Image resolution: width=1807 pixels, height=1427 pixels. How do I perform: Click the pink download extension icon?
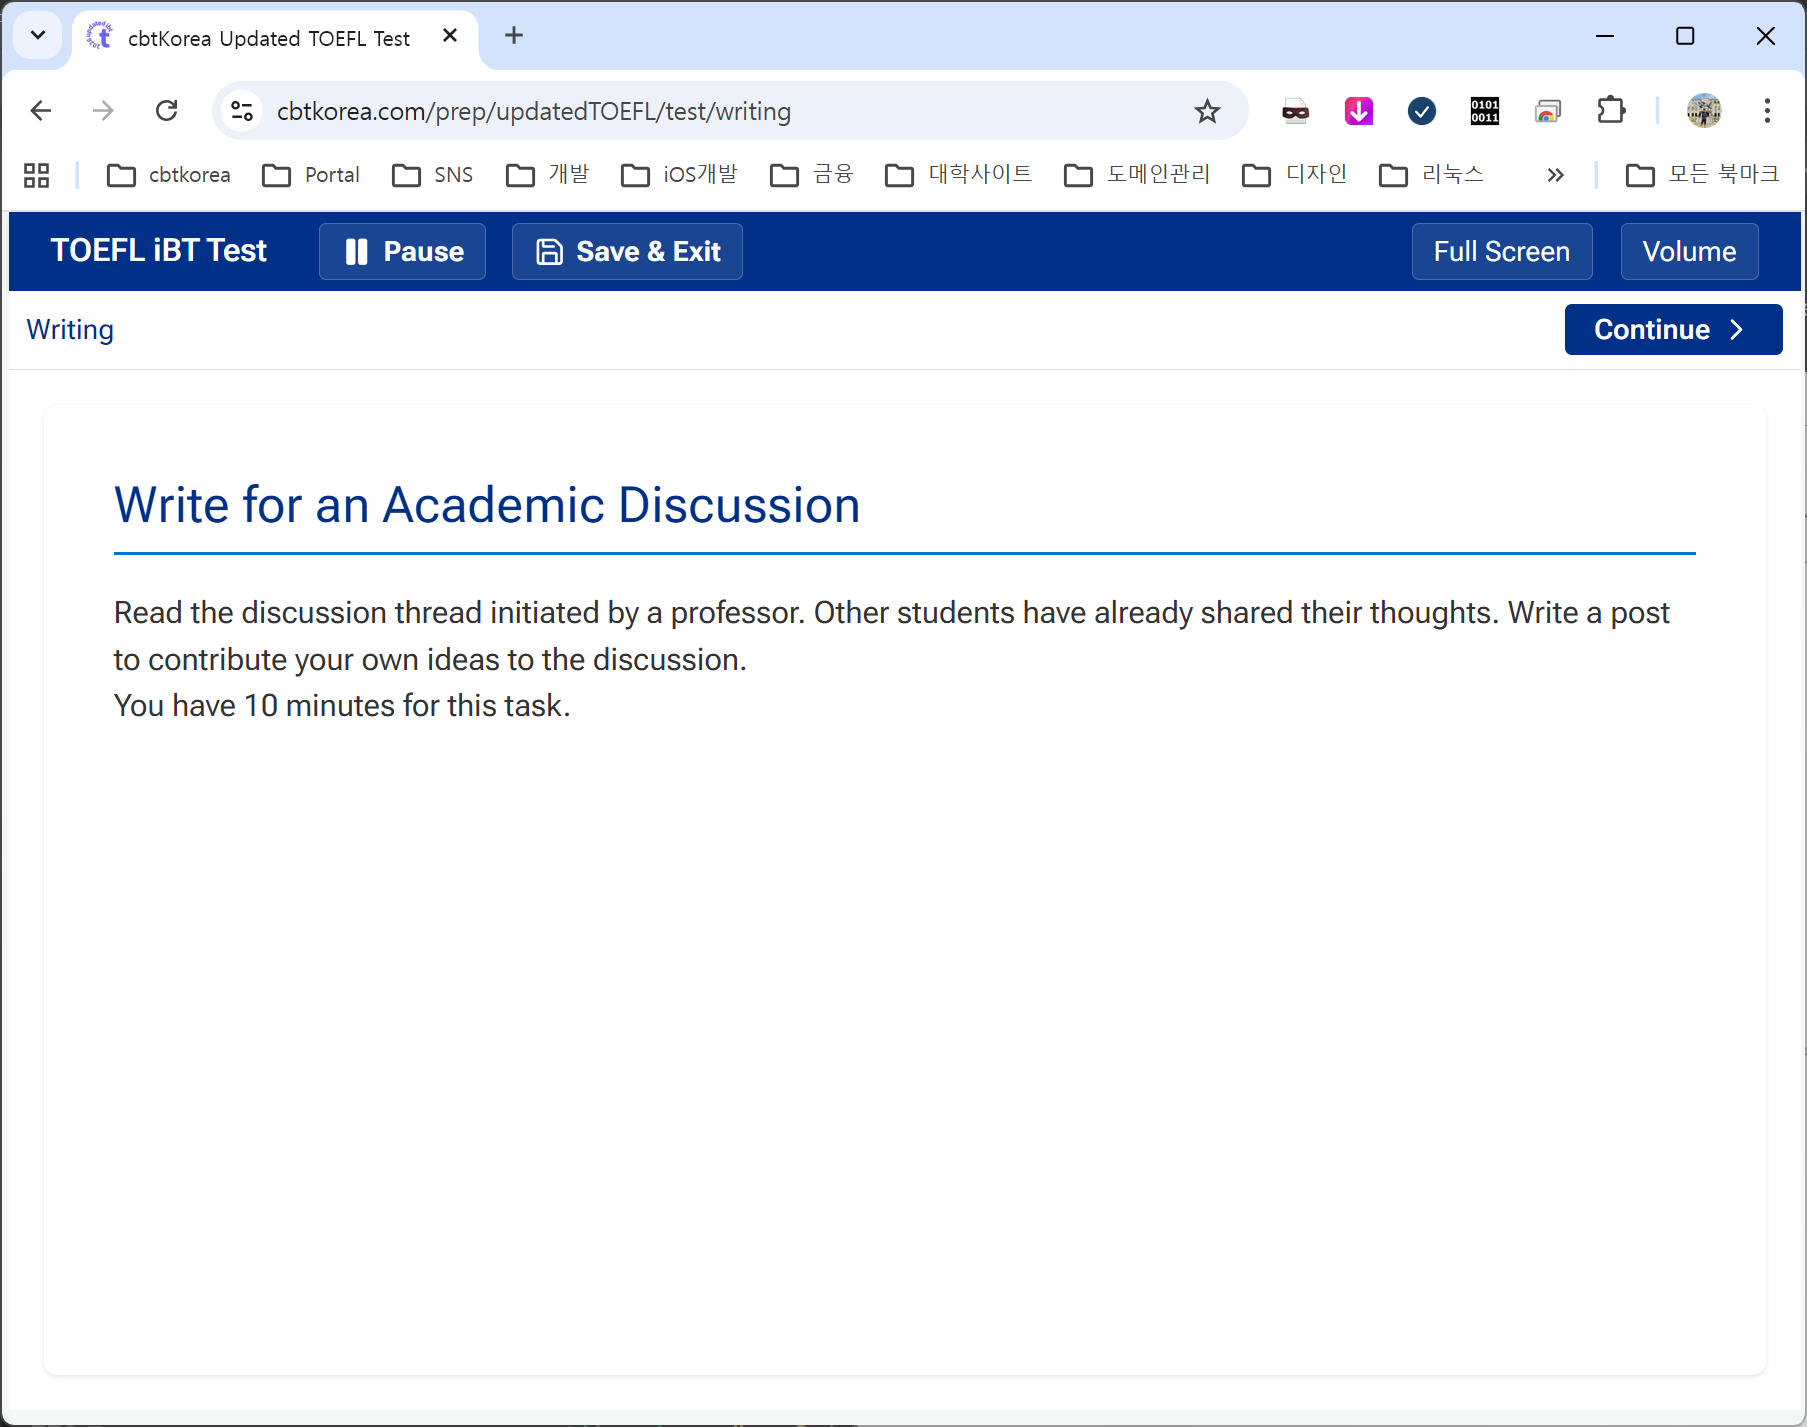[x=1358, y=111]
